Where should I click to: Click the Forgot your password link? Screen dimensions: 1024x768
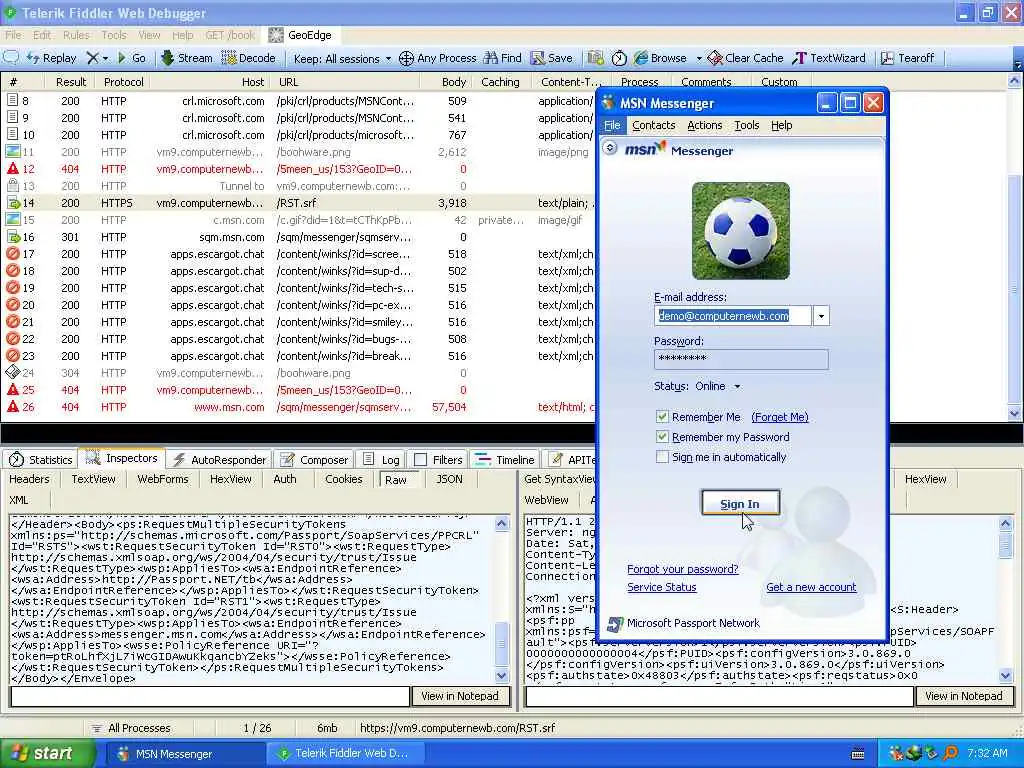coord(682,569)
